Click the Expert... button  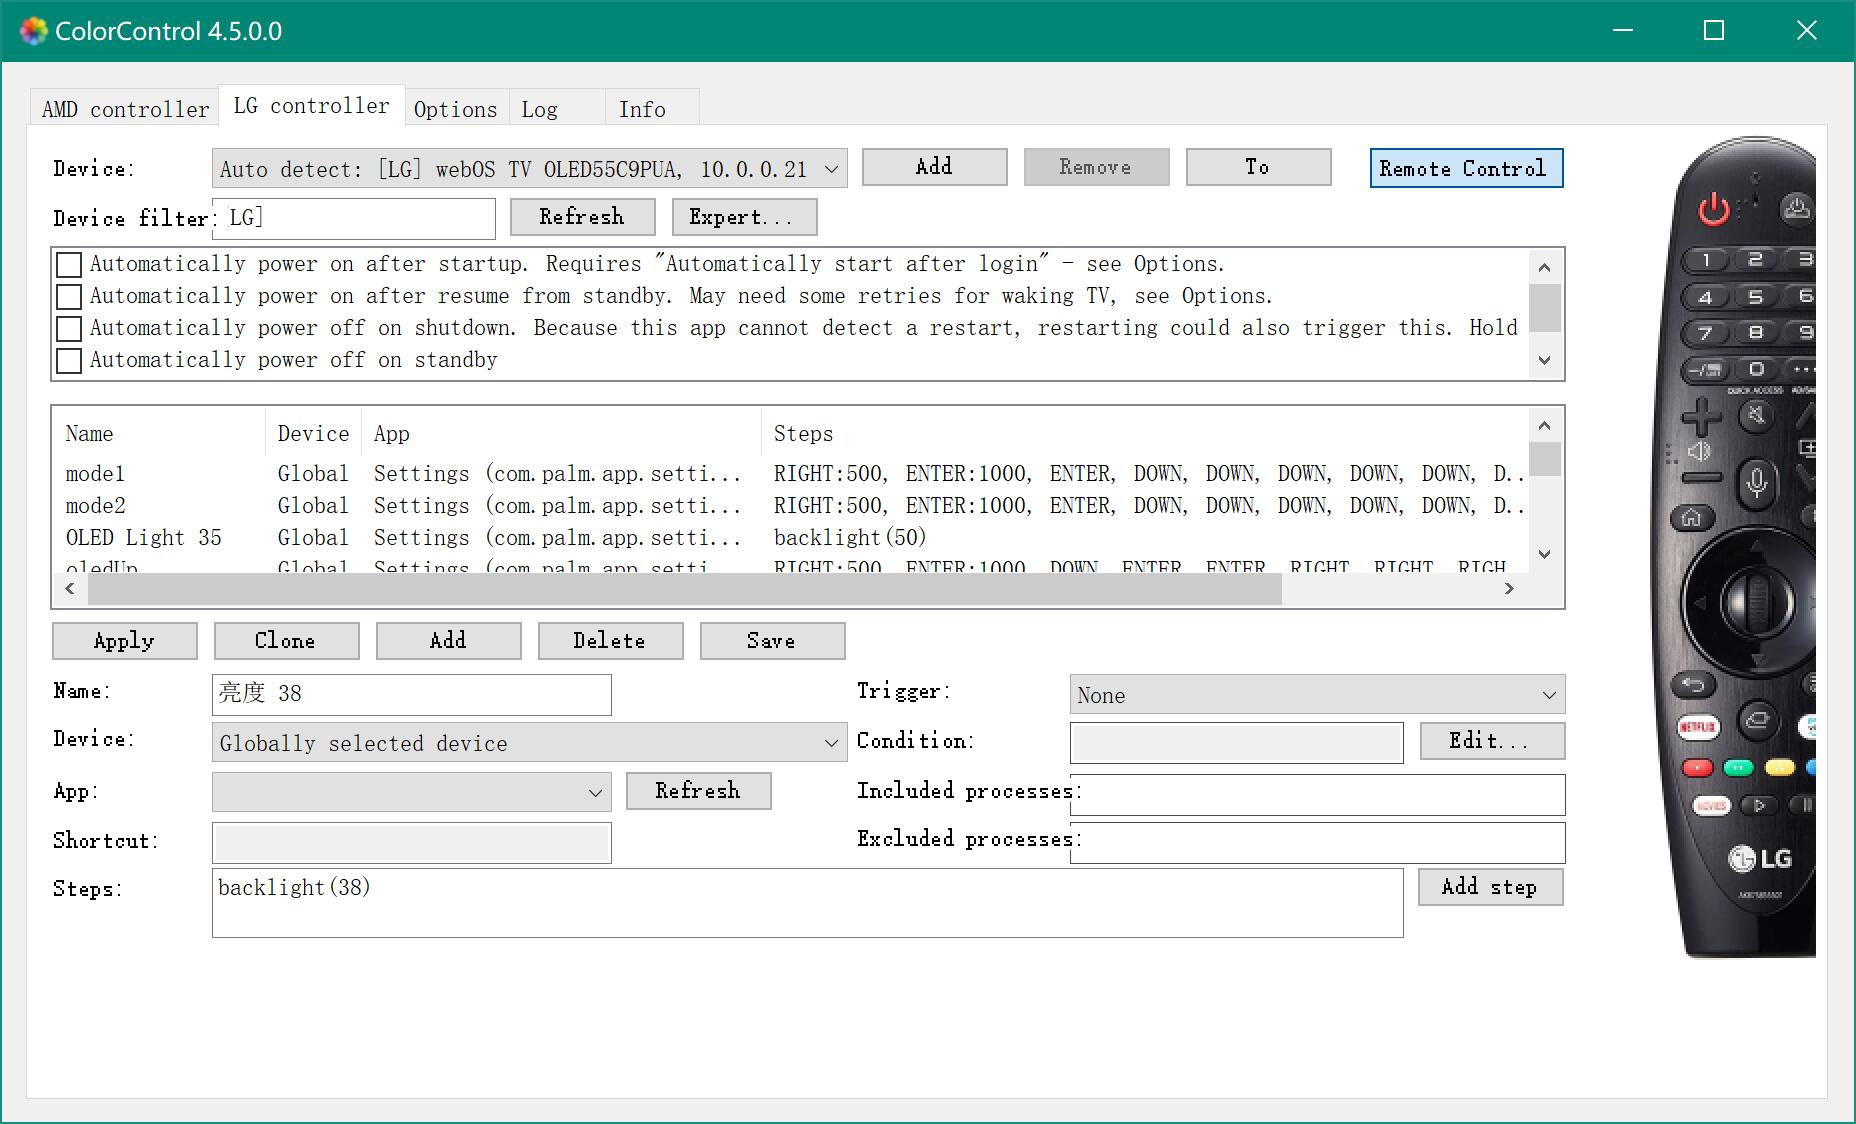[x=744, y=217]
